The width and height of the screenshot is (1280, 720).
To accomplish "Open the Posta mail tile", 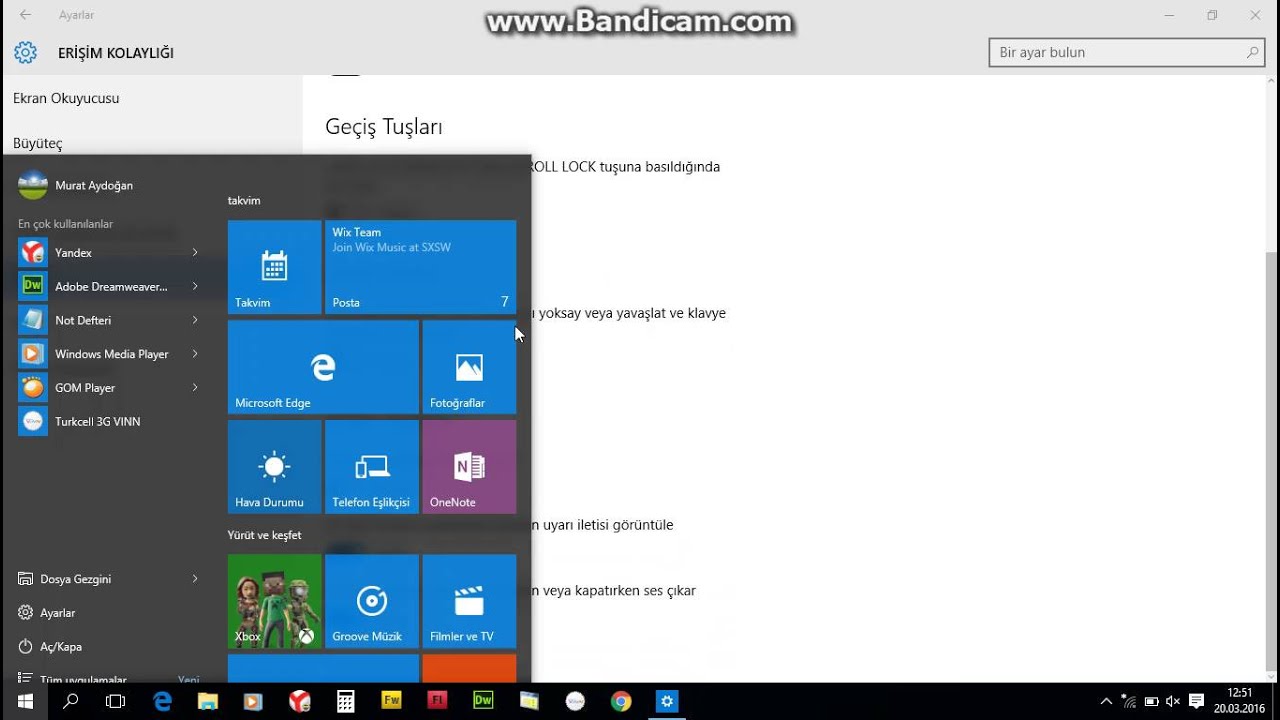I will click(x=420, y=267).
